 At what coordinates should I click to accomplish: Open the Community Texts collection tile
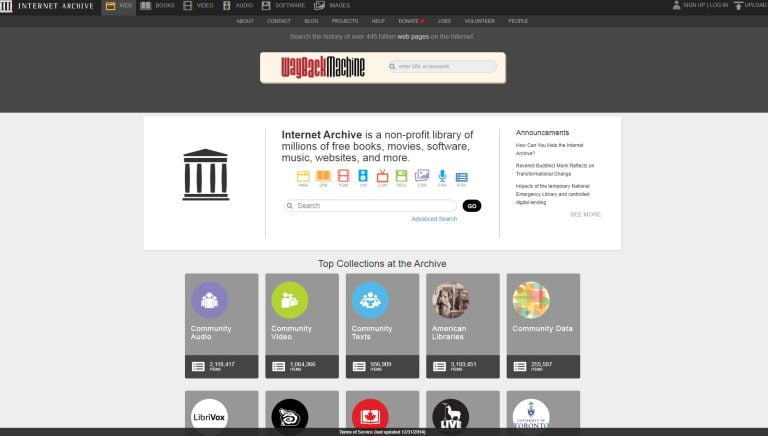click(x=383, y=326)
